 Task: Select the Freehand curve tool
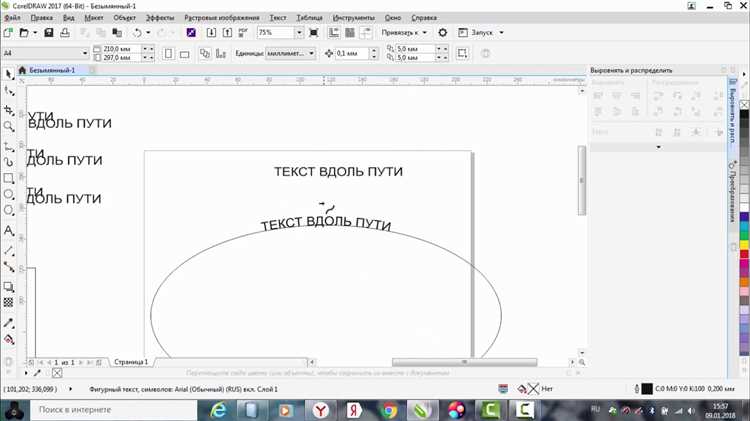(9, 146)
